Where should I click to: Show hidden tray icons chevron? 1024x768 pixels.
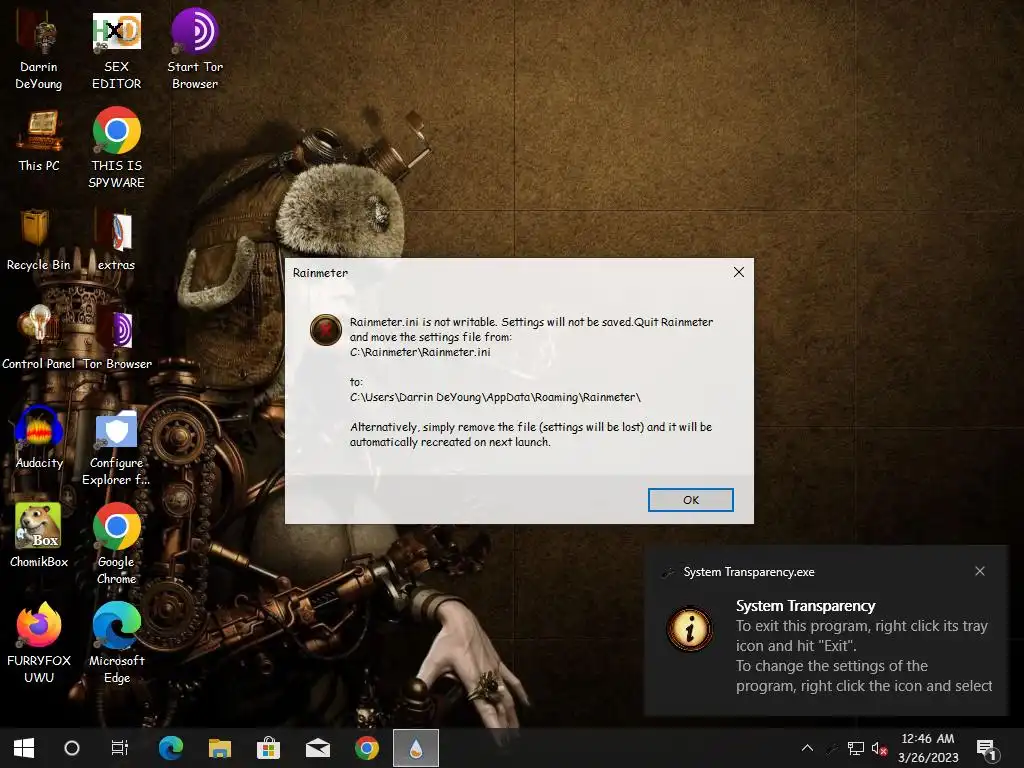(807, 748)
